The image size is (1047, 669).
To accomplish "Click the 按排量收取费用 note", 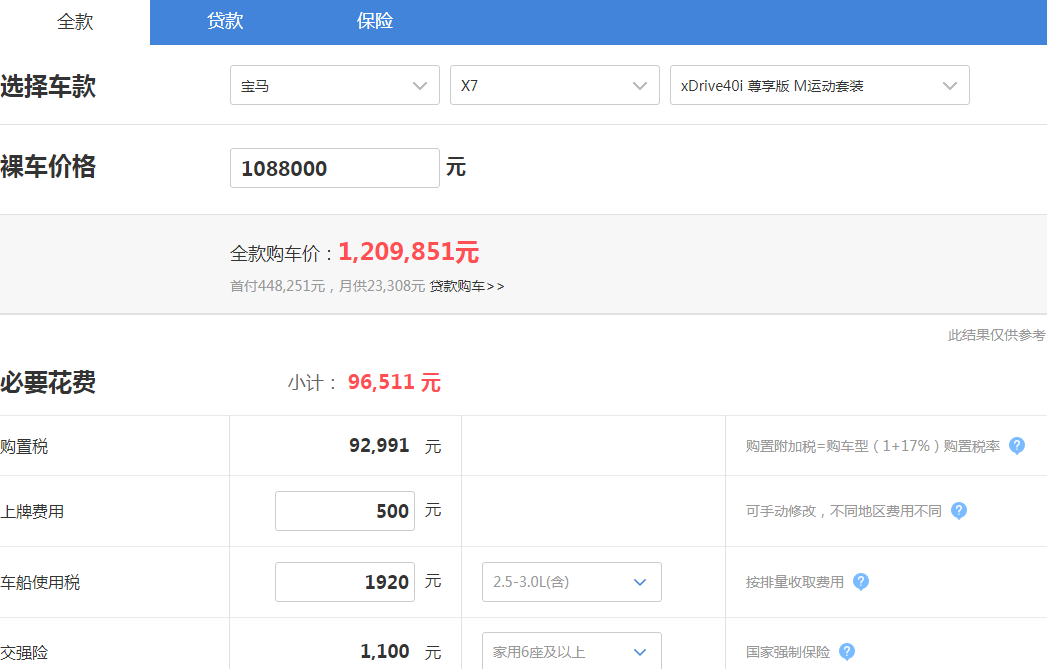I will click(x=795, y=582).
